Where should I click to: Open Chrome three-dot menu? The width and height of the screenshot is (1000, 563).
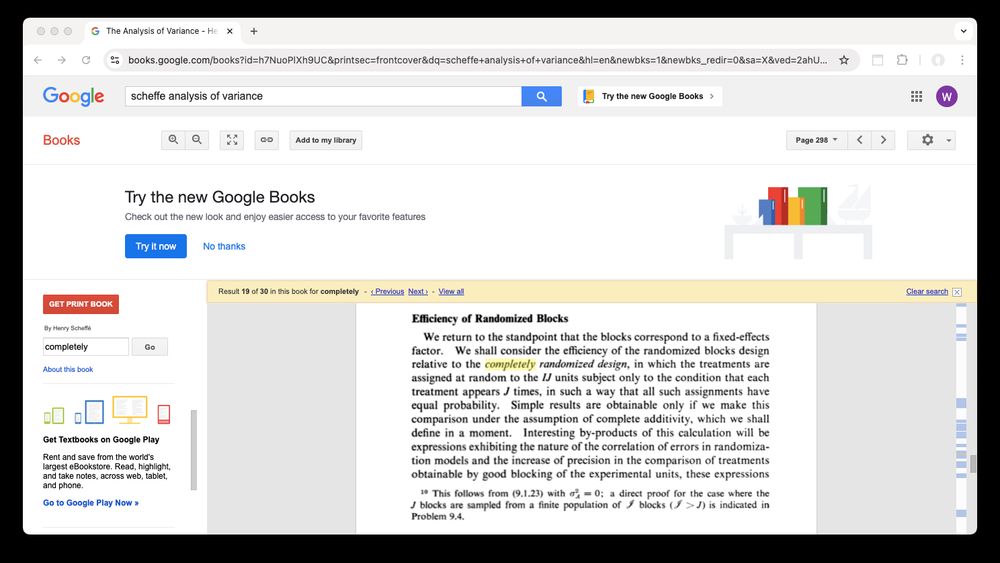962,60
